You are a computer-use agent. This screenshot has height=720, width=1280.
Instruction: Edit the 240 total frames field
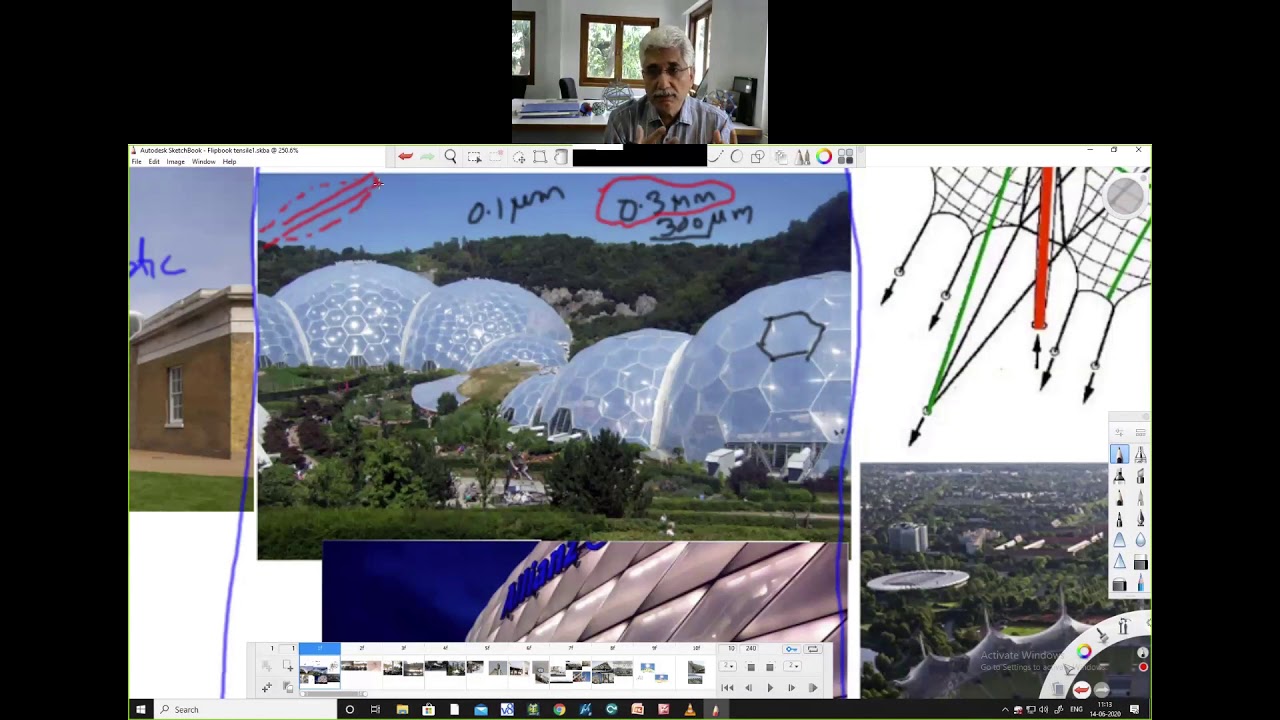tap(749, 648)
